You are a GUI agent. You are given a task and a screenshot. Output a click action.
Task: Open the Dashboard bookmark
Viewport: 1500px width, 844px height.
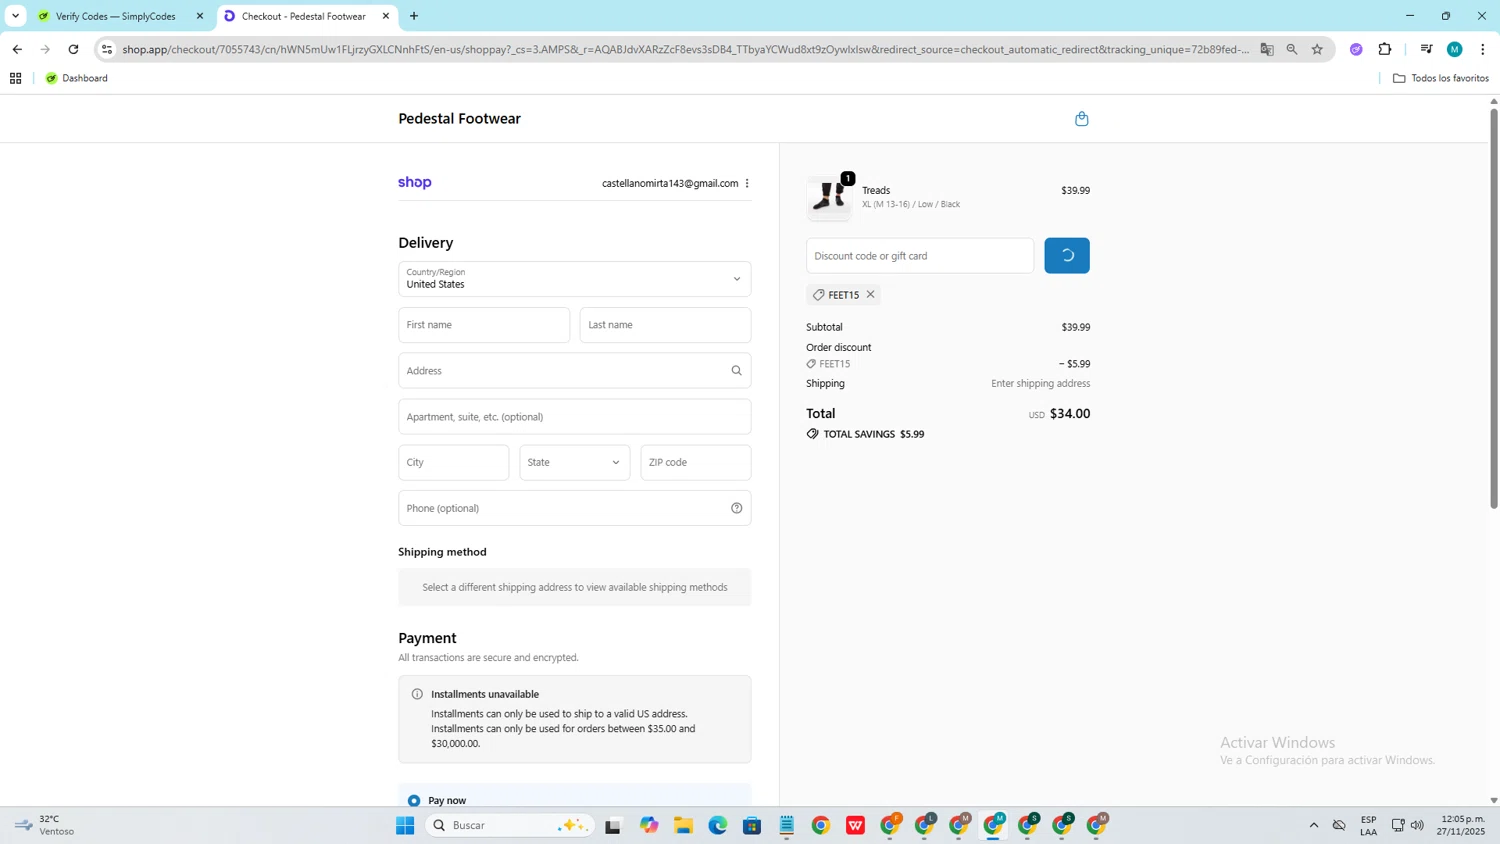[x=77, y=78]
